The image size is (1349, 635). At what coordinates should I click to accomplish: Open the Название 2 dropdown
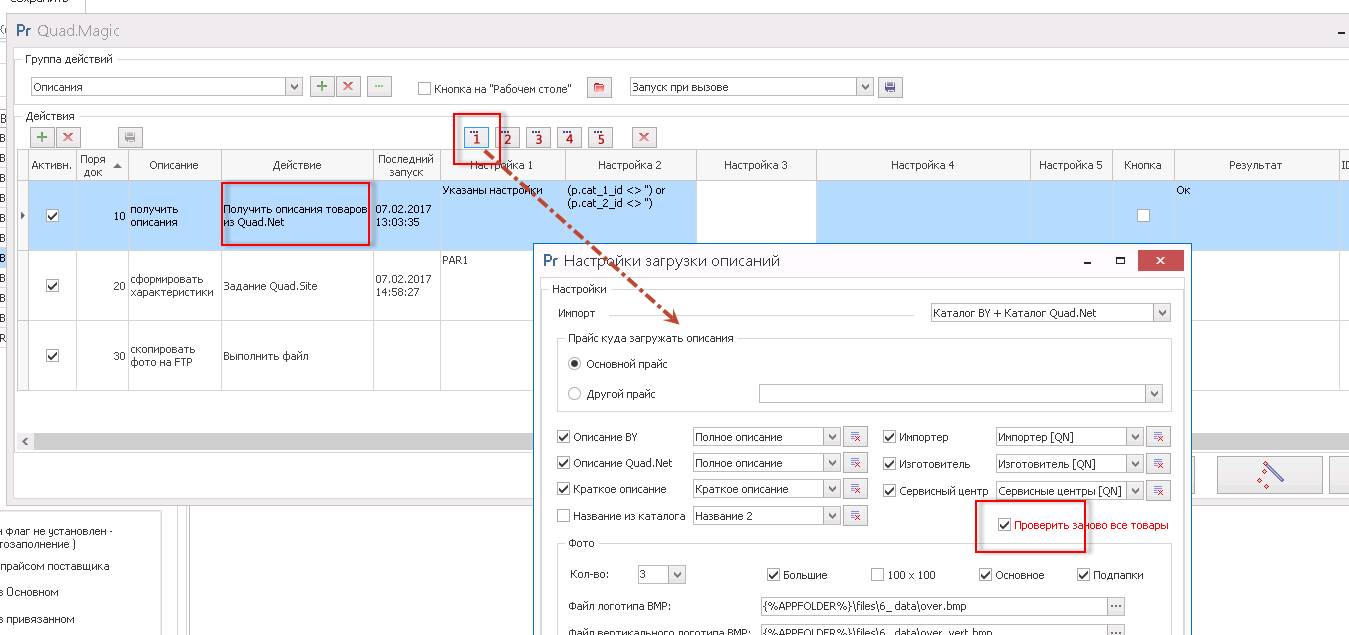pos(832,516)
